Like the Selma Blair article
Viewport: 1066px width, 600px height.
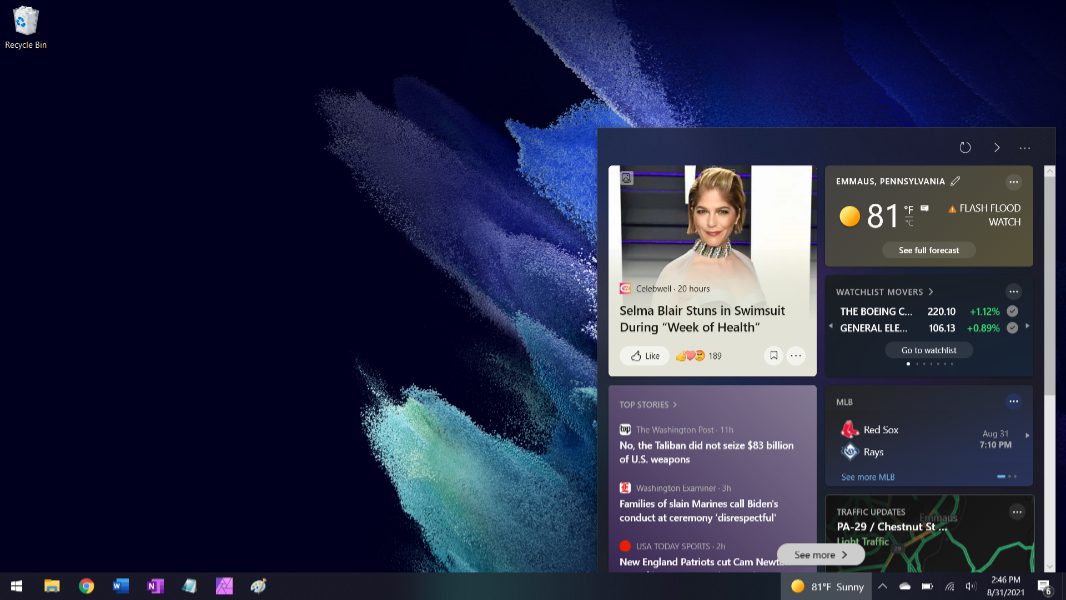pos(644,356)
